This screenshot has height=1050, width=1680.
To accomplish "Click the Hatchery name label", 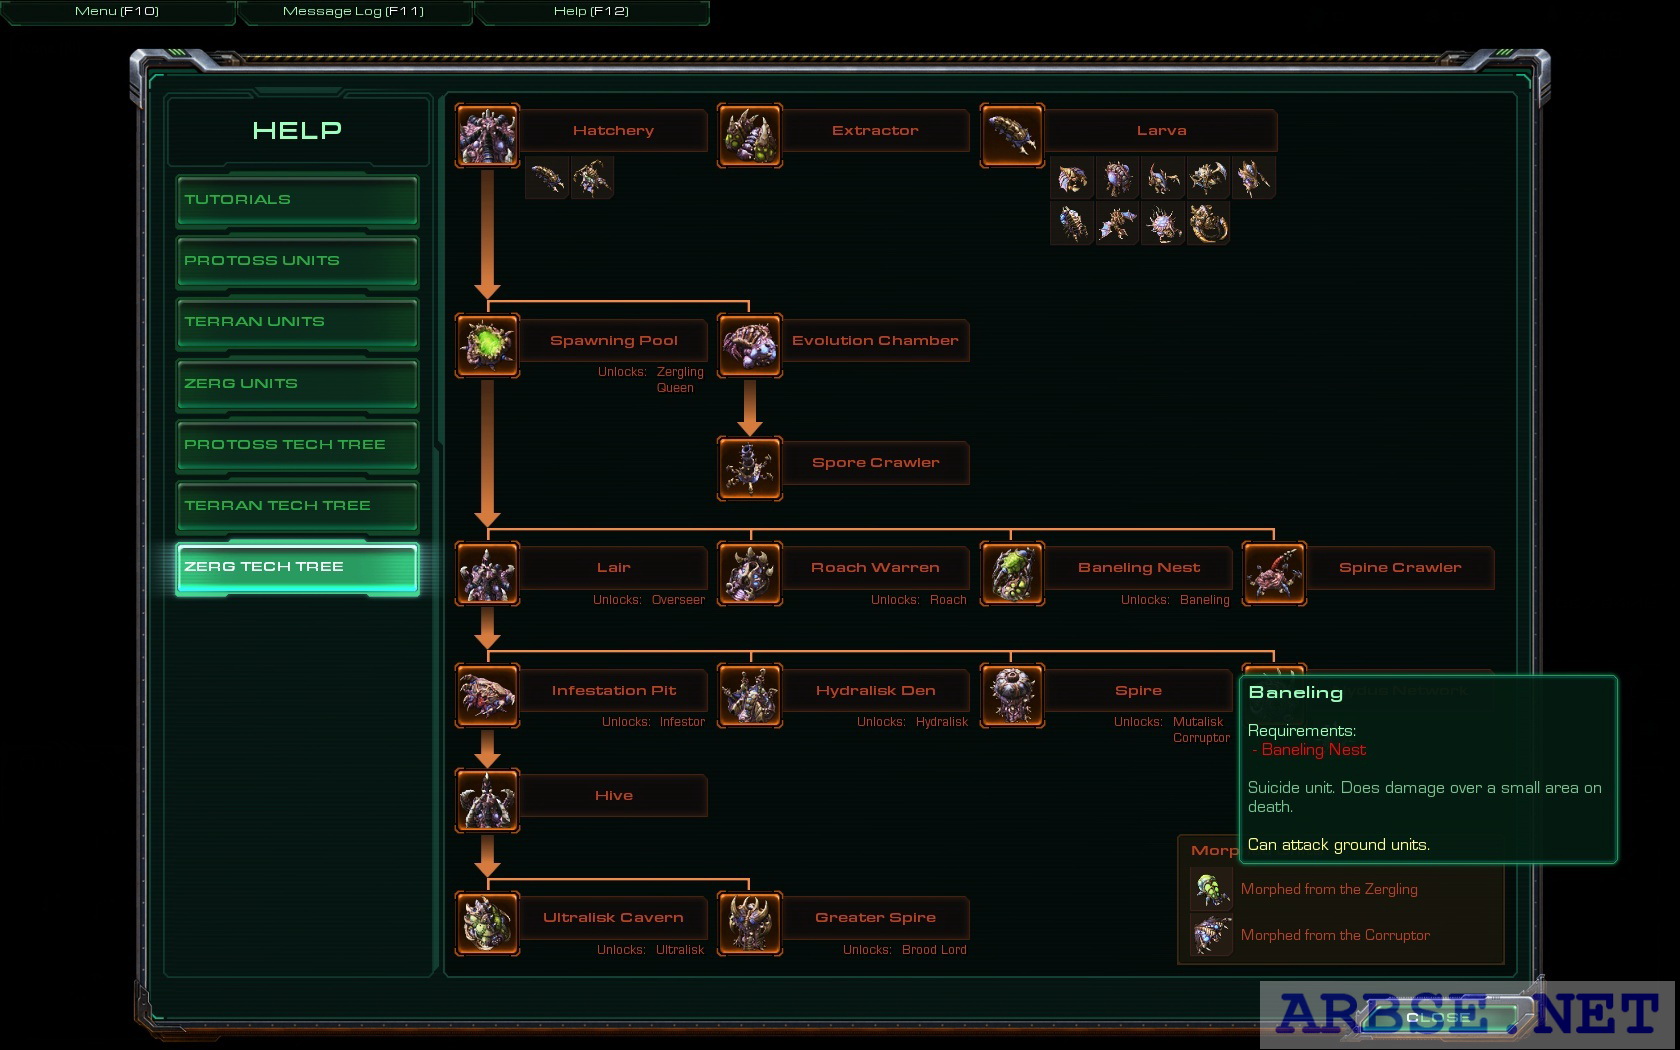I will click(x=613, y=130).
